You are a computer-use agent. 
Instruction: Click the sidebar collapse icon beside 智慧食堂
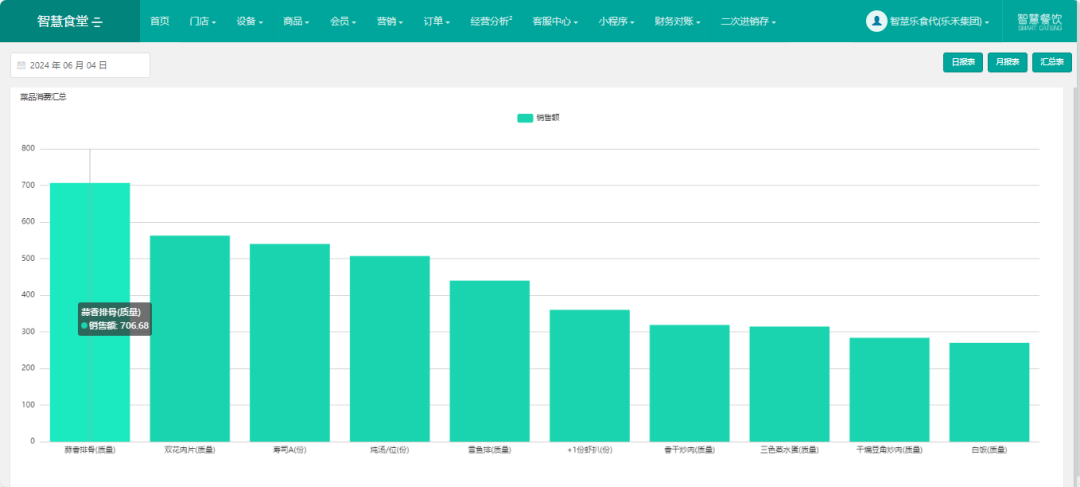pos(97,22)
